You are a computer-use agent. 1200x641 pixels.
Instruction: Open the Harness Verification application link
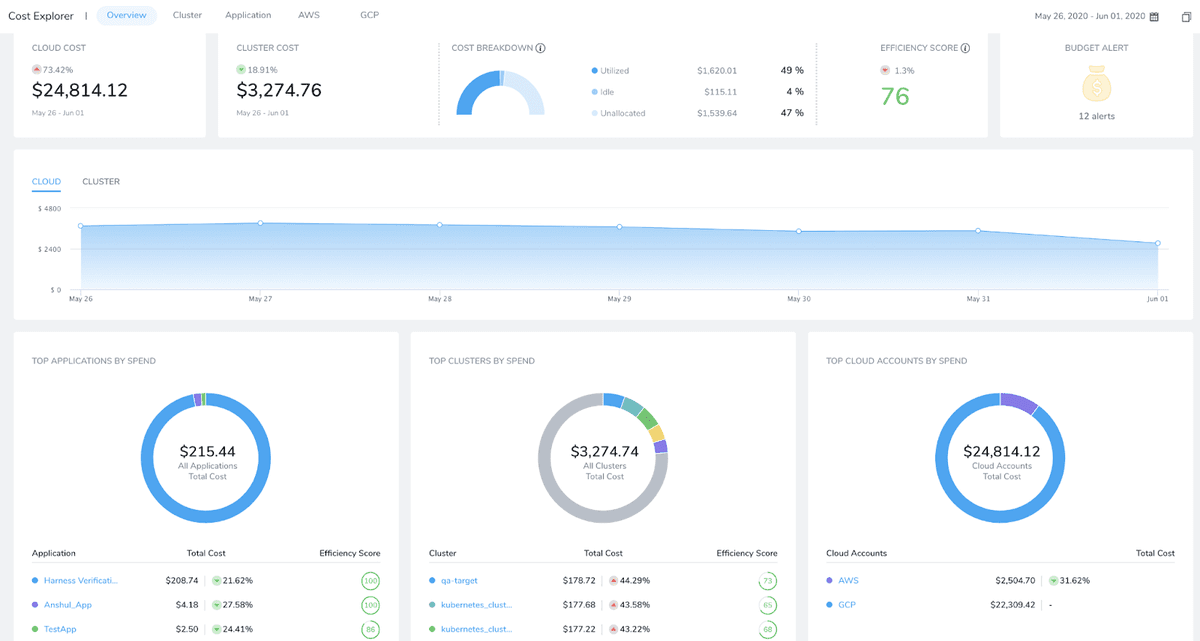(x=81, y=580)
